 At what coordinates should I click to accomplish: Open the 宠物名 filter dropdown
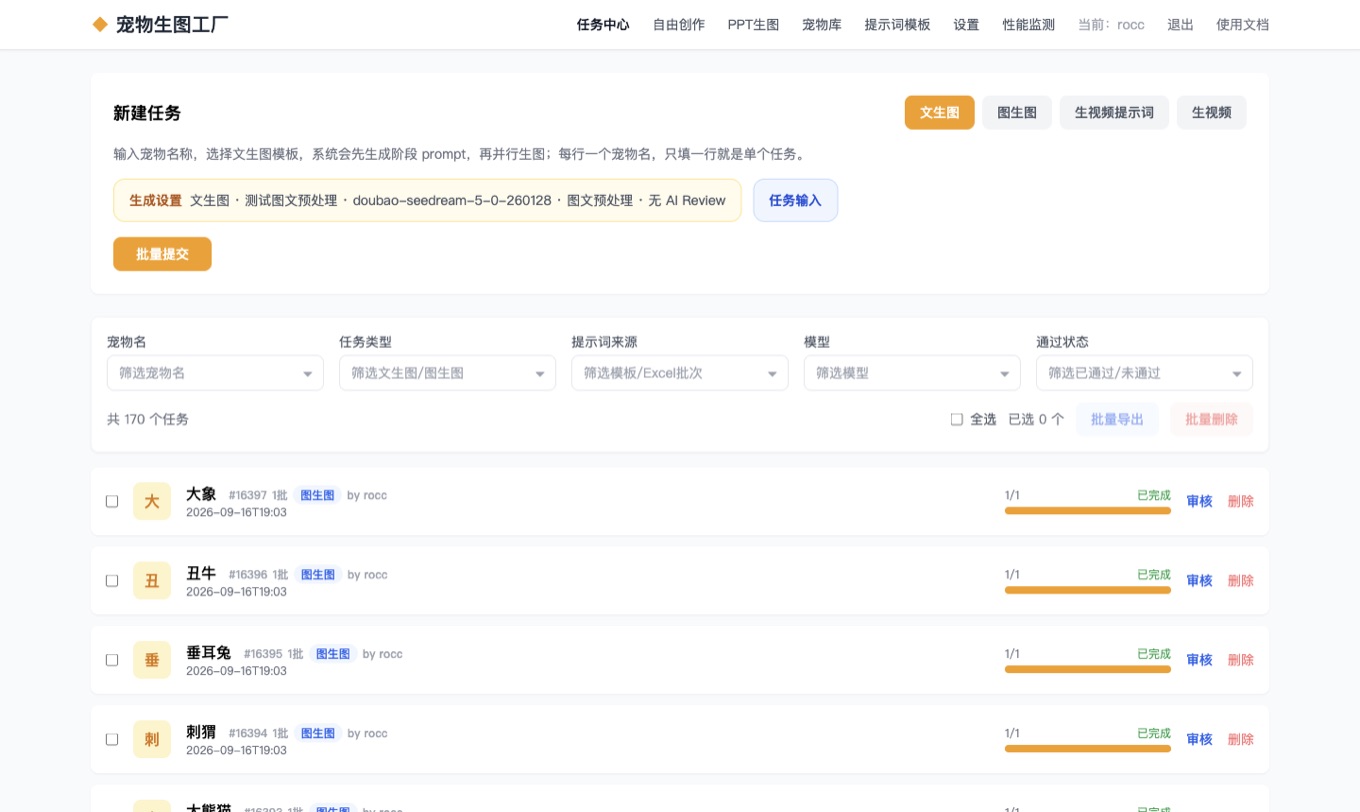click(x=215, y=373)
